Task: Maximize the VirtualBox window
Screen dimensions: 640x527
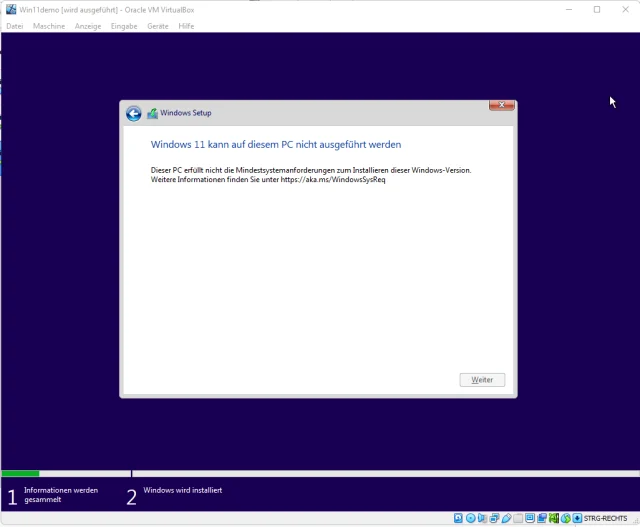Action: pyautogui.click(x=597, y=9)
